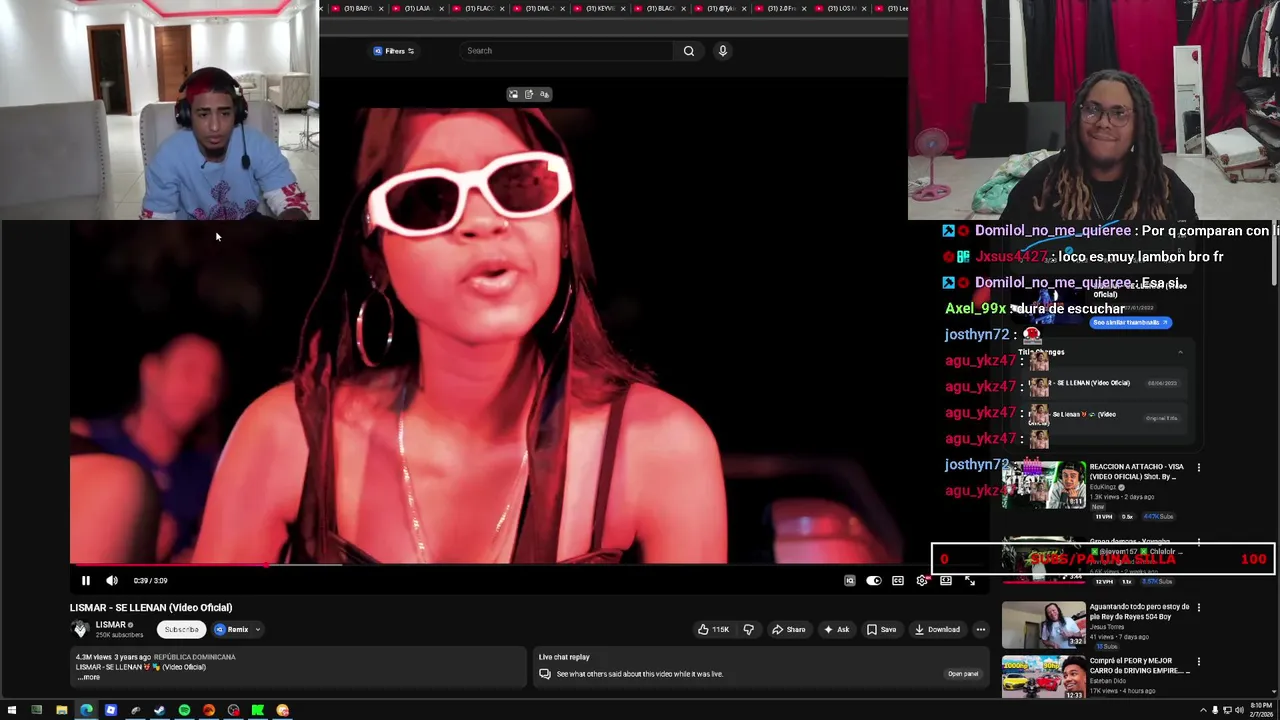The image size is (1280, 720).
Task: Collapse the Title Changes panel chevron
Action: point(1180,352)
